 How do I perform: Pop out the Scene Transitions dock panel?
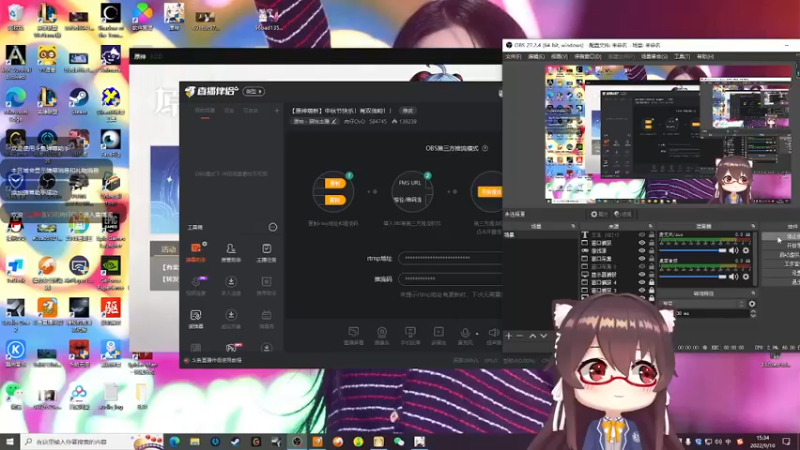(753, 293)
